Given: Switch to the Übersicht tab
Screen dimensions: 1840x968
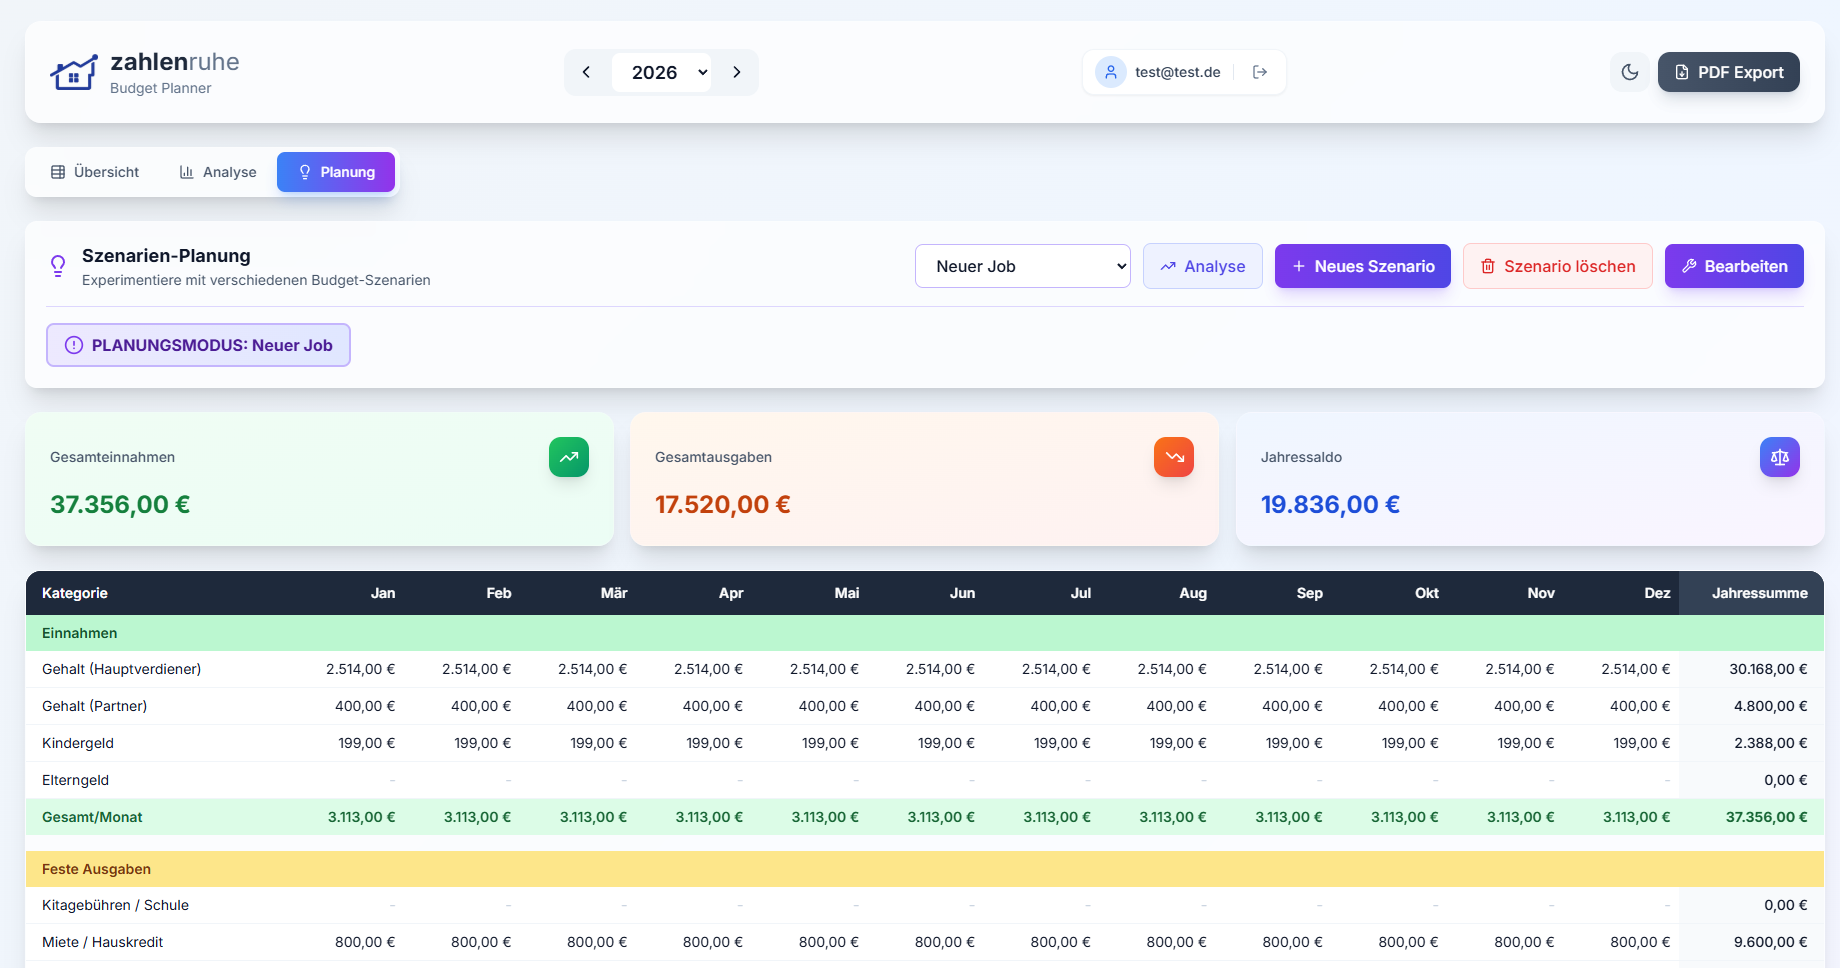Looking at the screenshot, I should (95, 172).
